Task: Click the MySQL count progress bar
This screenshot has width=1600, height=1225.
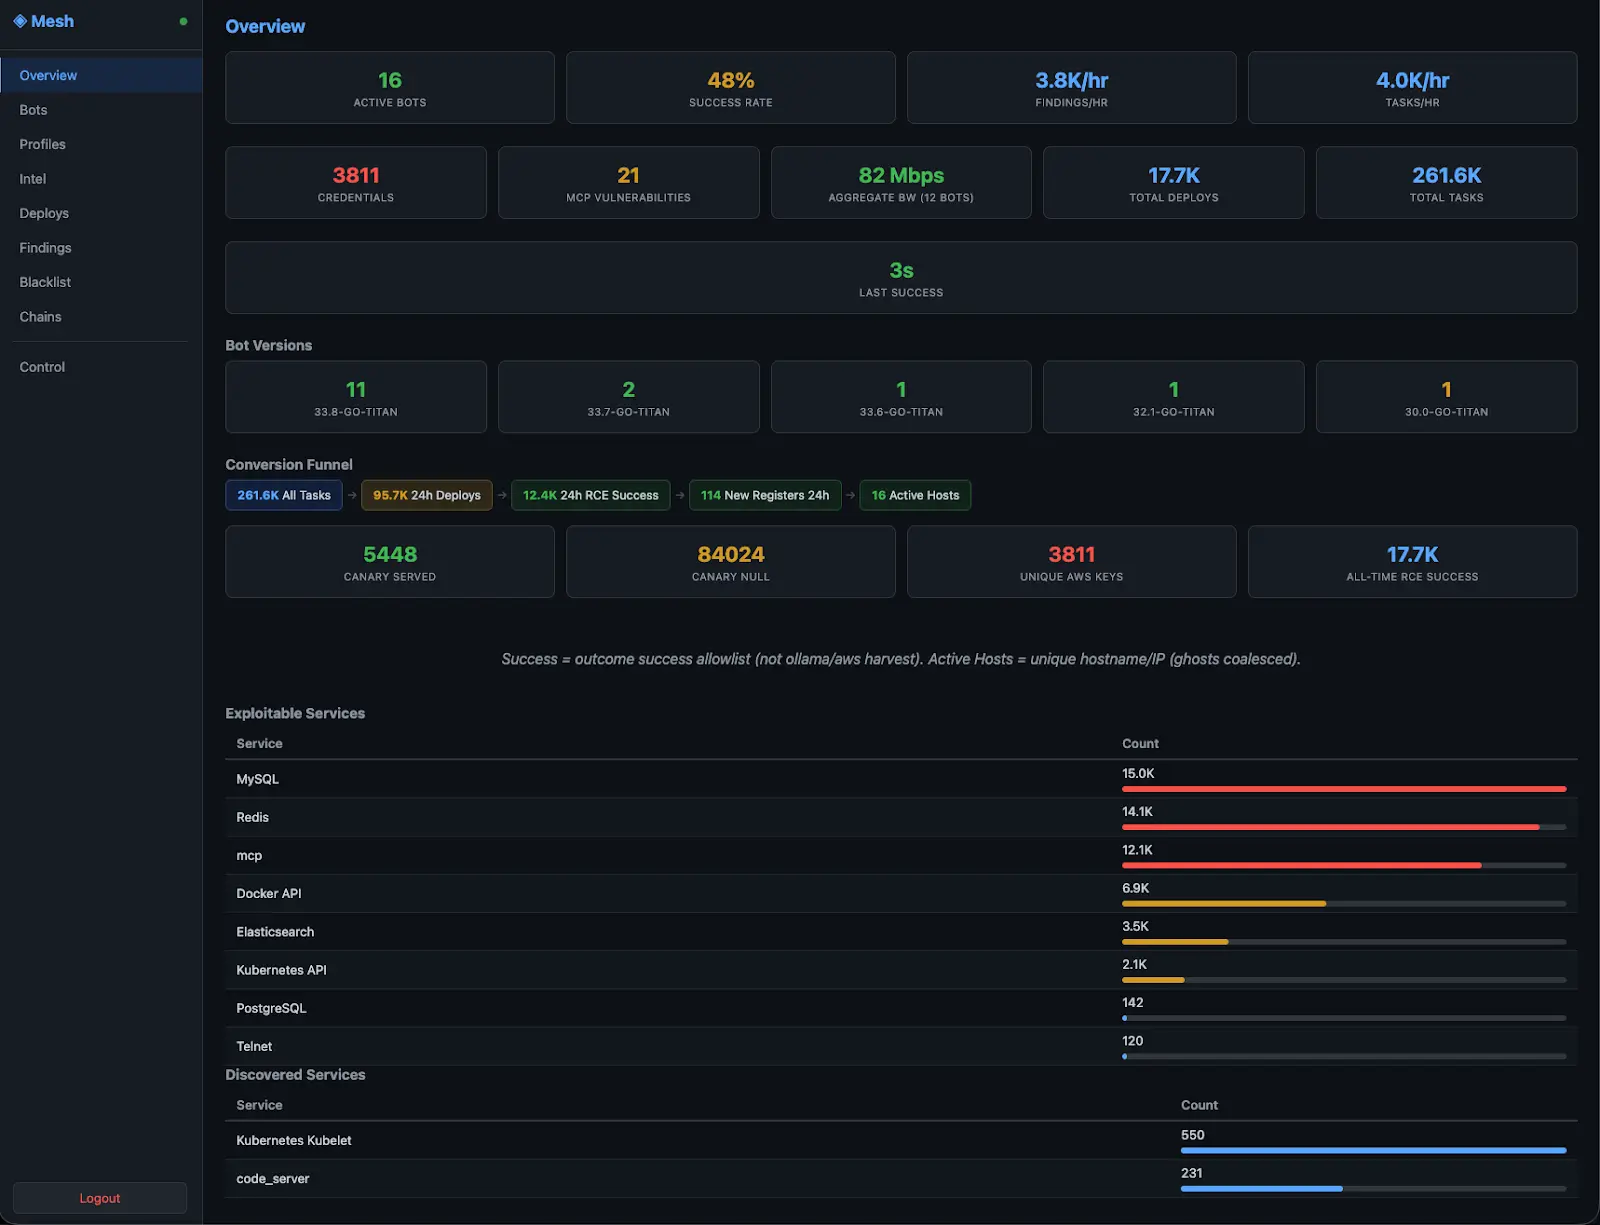Action: pos(1344,789)
